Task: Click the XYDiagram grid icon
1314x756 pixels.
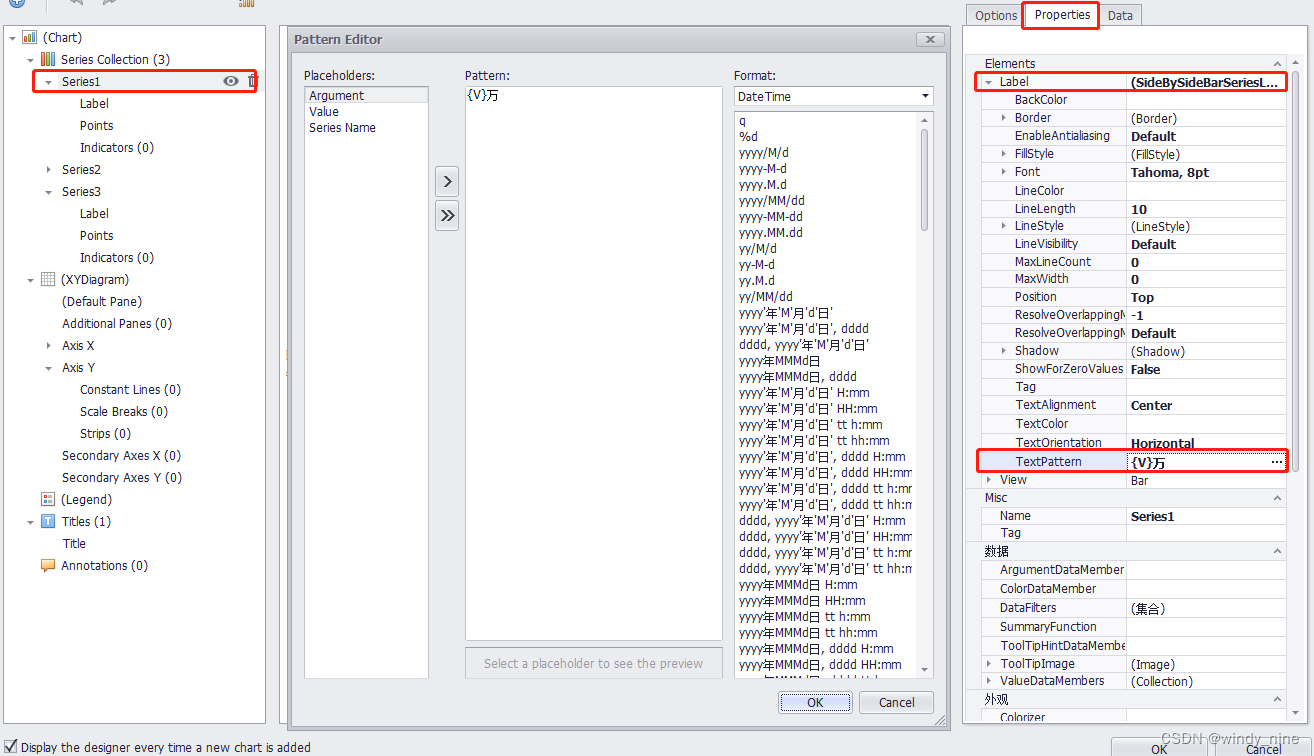Action: tap(46, 279)
